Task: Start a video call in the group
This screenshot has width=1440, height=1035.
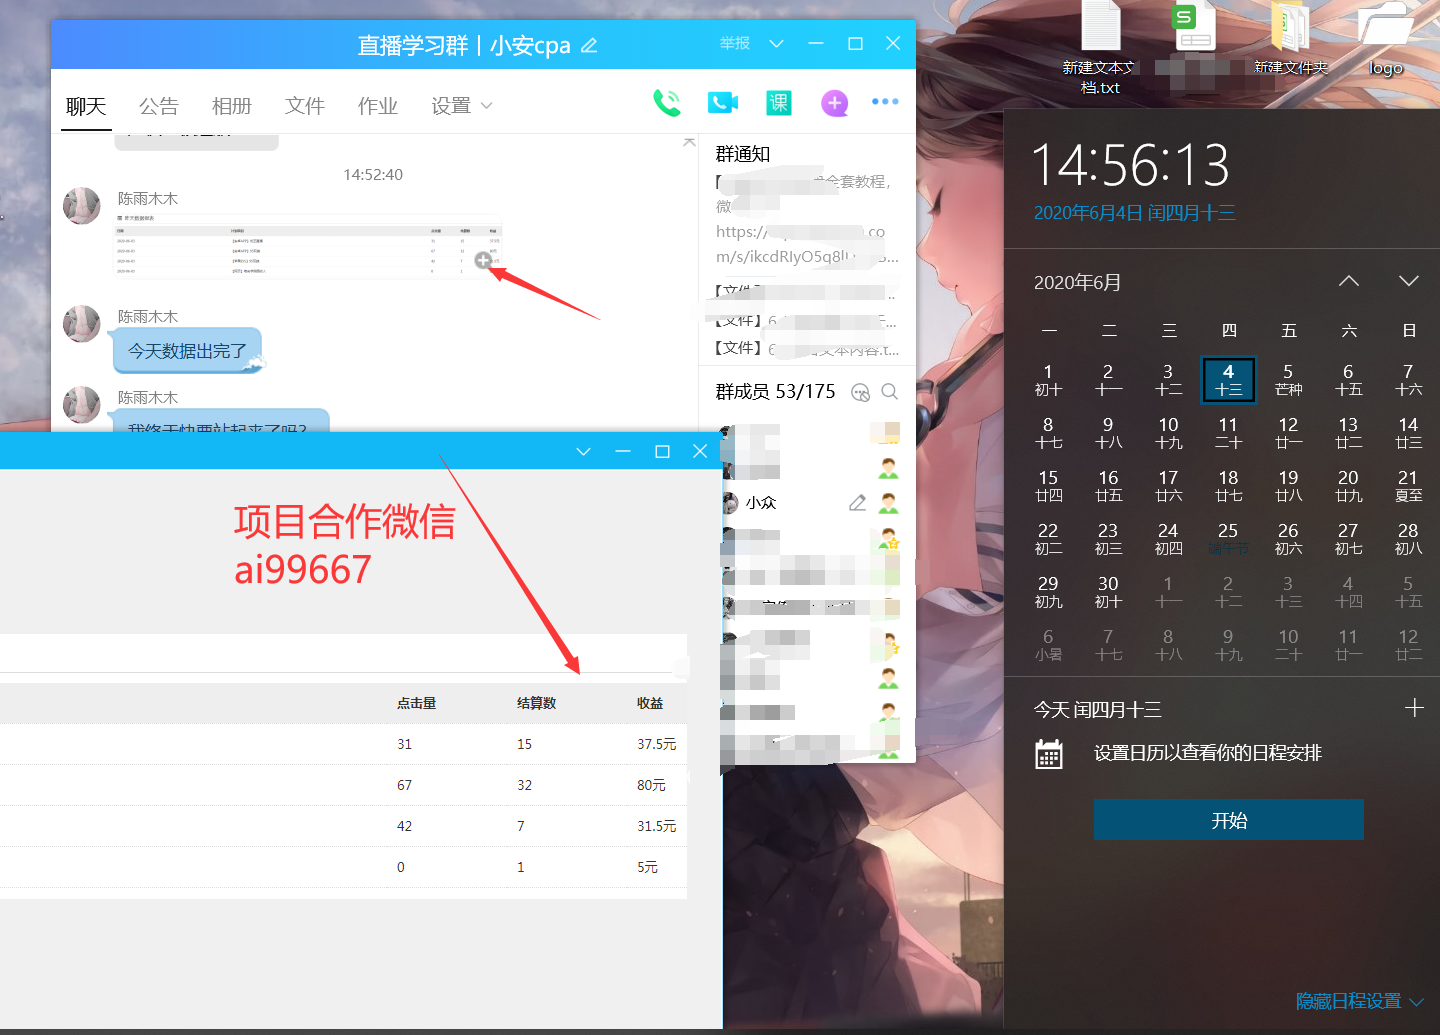Action: pyautogui.click(x=722, y=102)
